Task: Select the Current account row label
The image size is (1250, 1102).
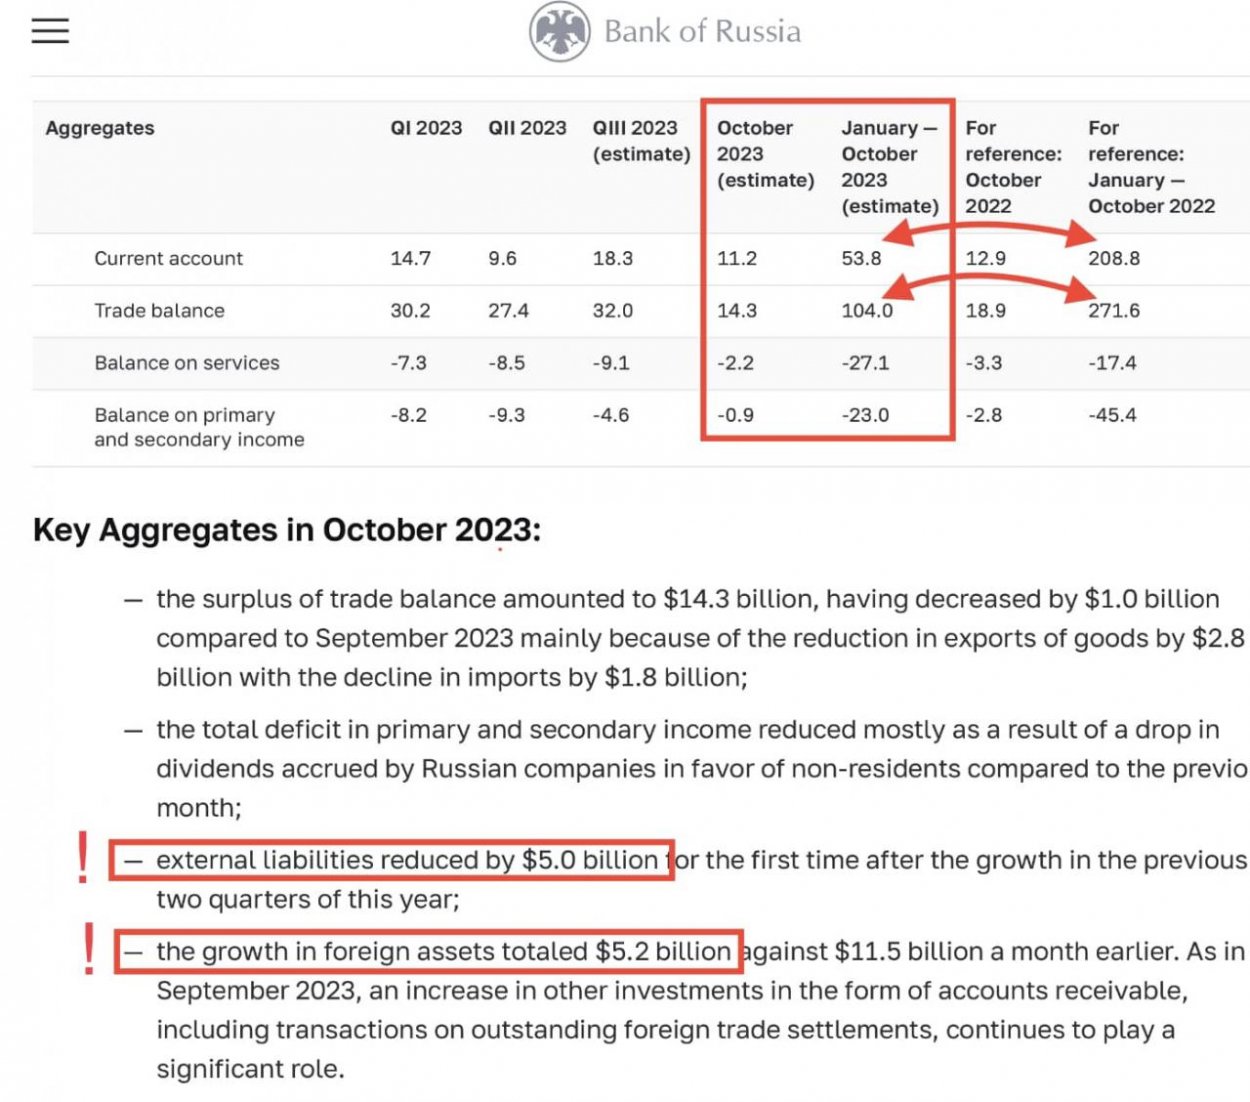Action: (x=168, y=258)
